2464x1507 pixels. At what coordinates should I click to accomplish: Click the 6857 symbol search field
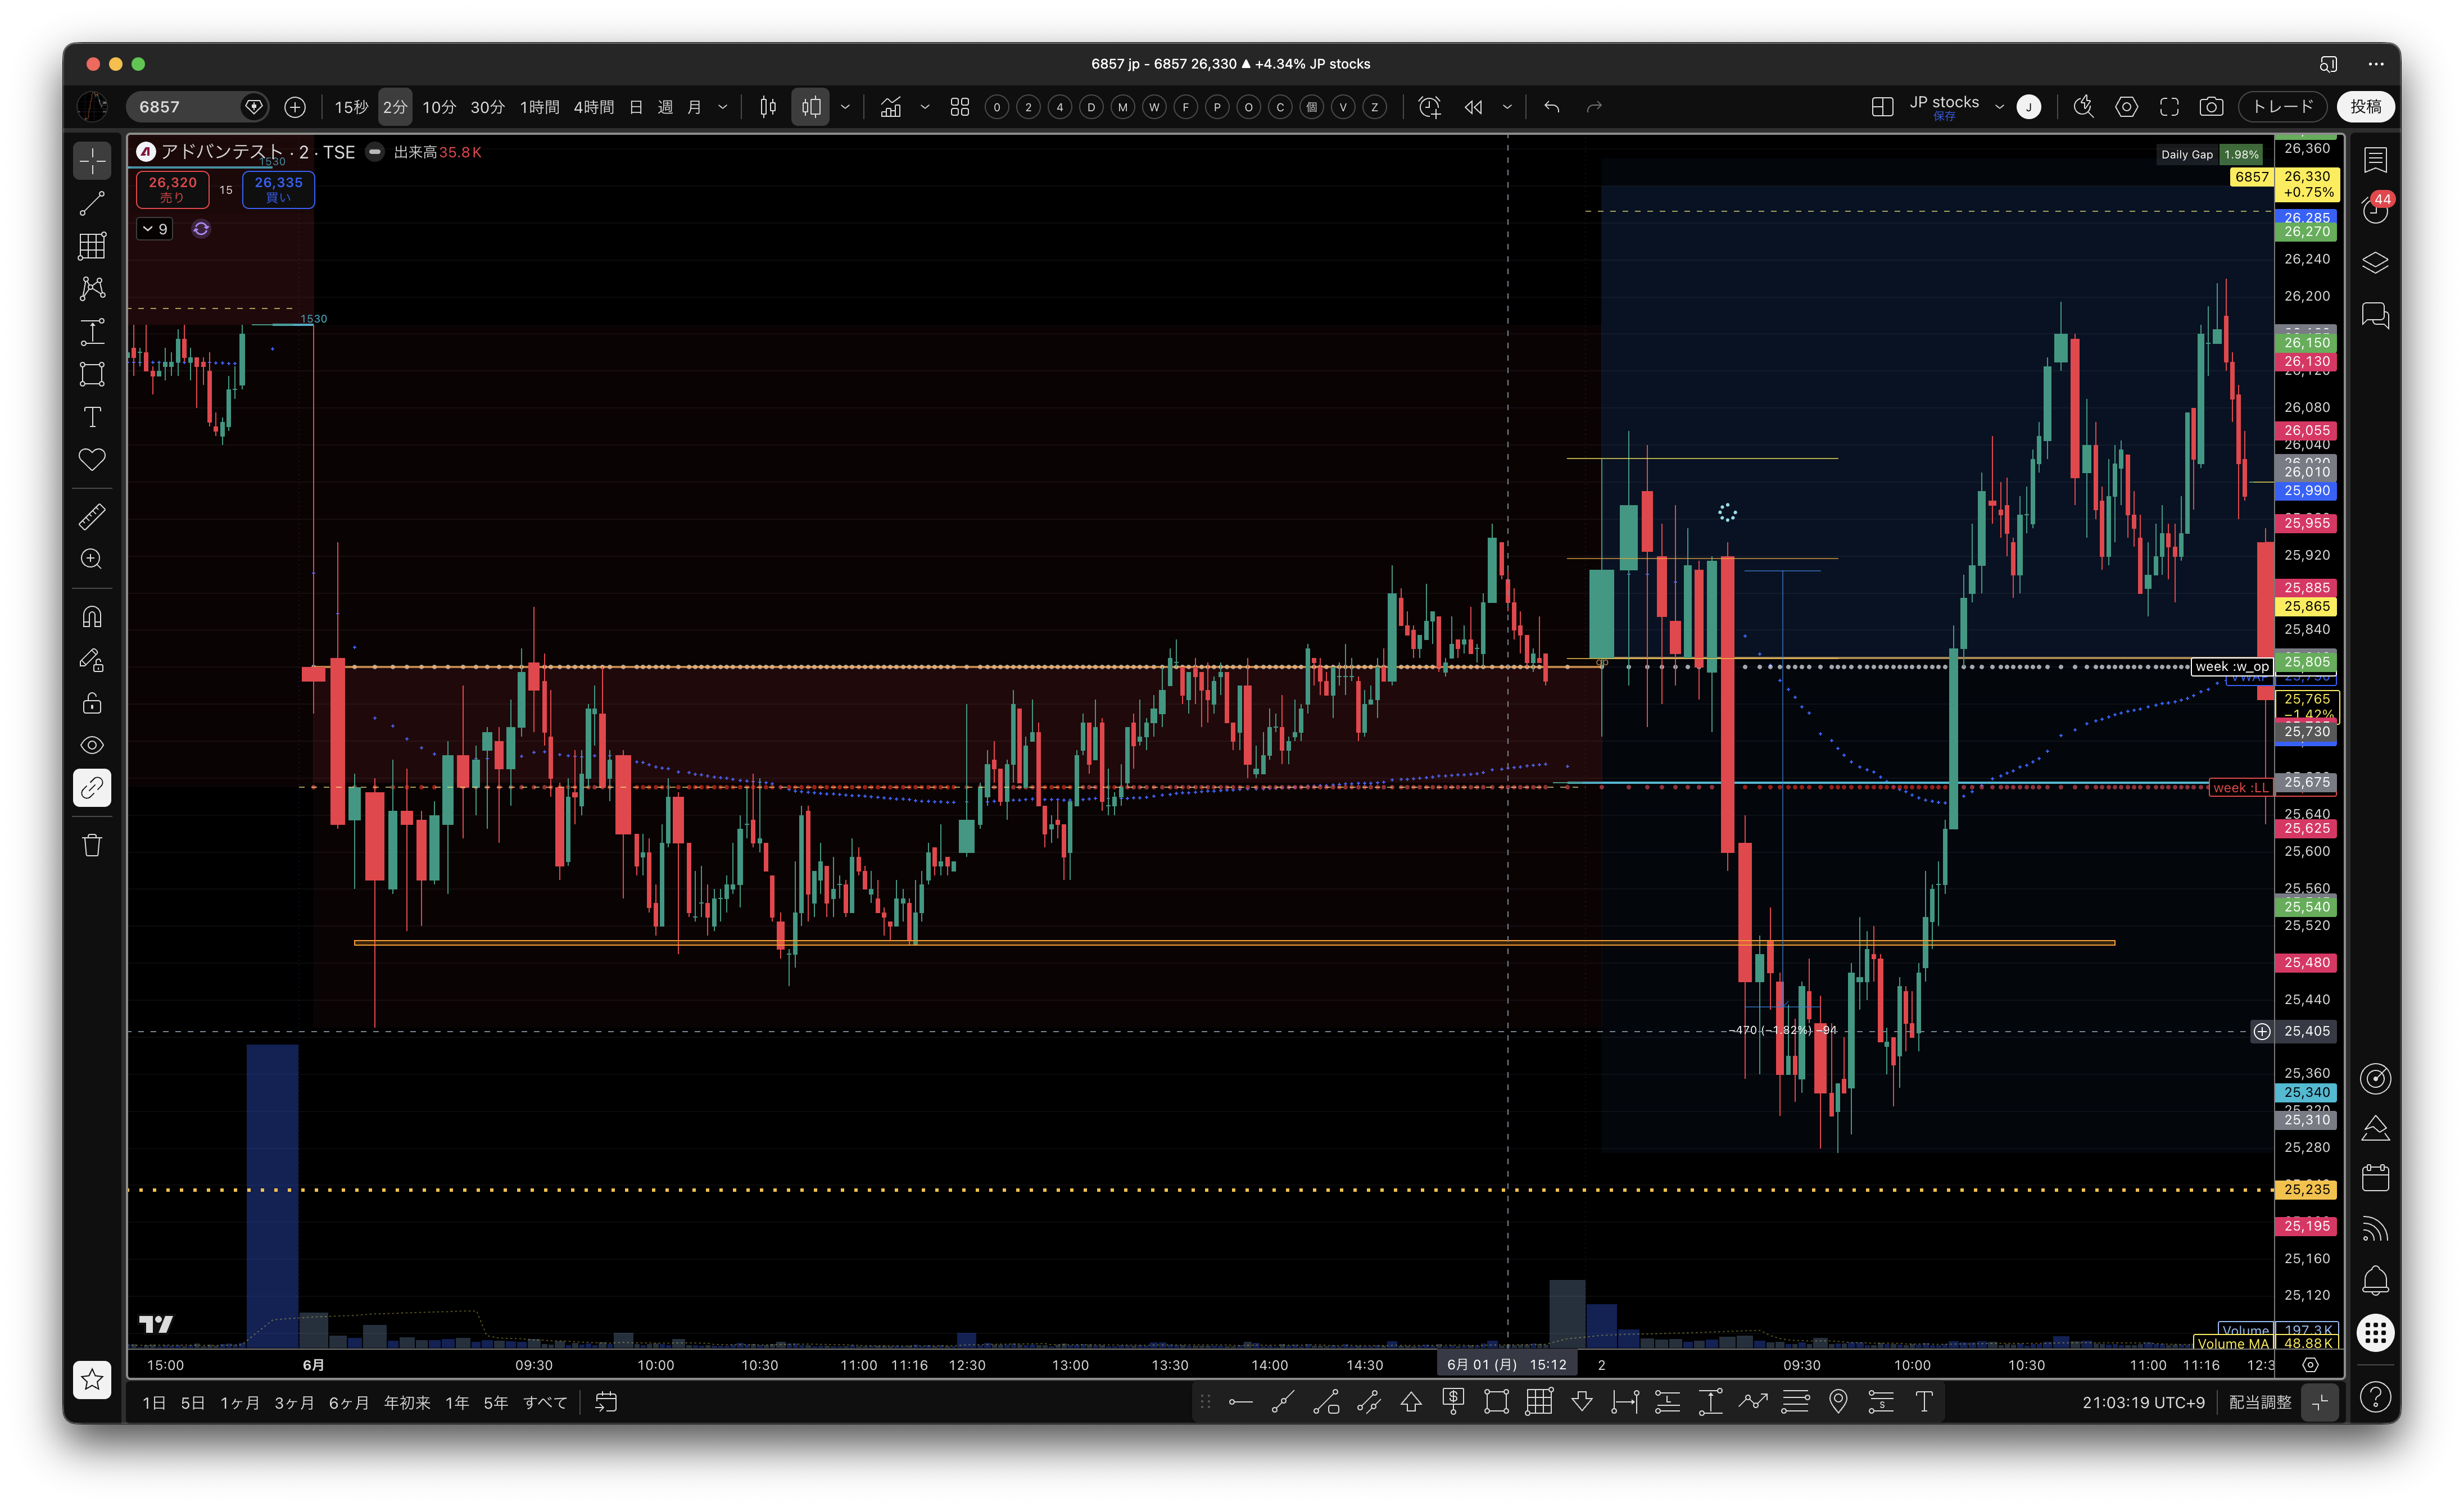click(186, 107)
